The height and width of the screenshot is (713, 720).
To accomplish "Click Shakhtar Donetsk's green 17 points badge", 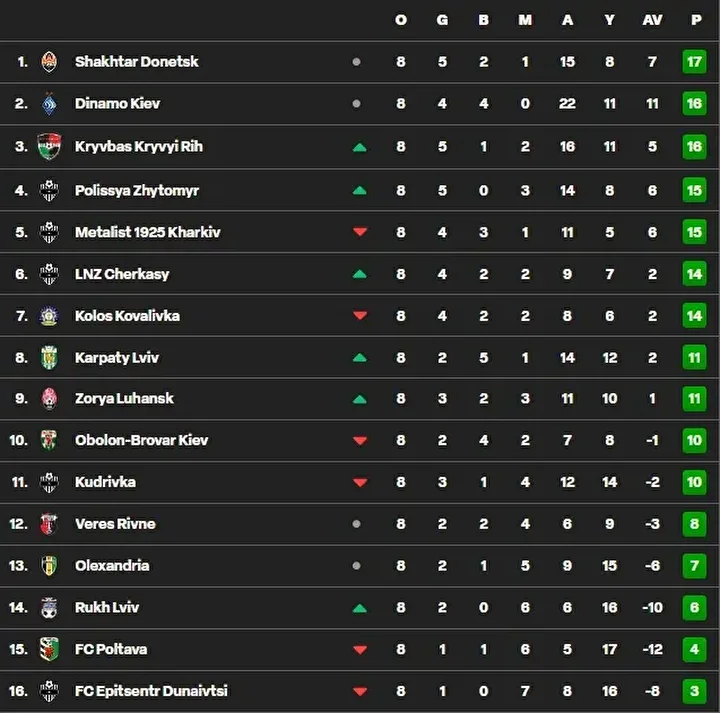I will [695, 62].
